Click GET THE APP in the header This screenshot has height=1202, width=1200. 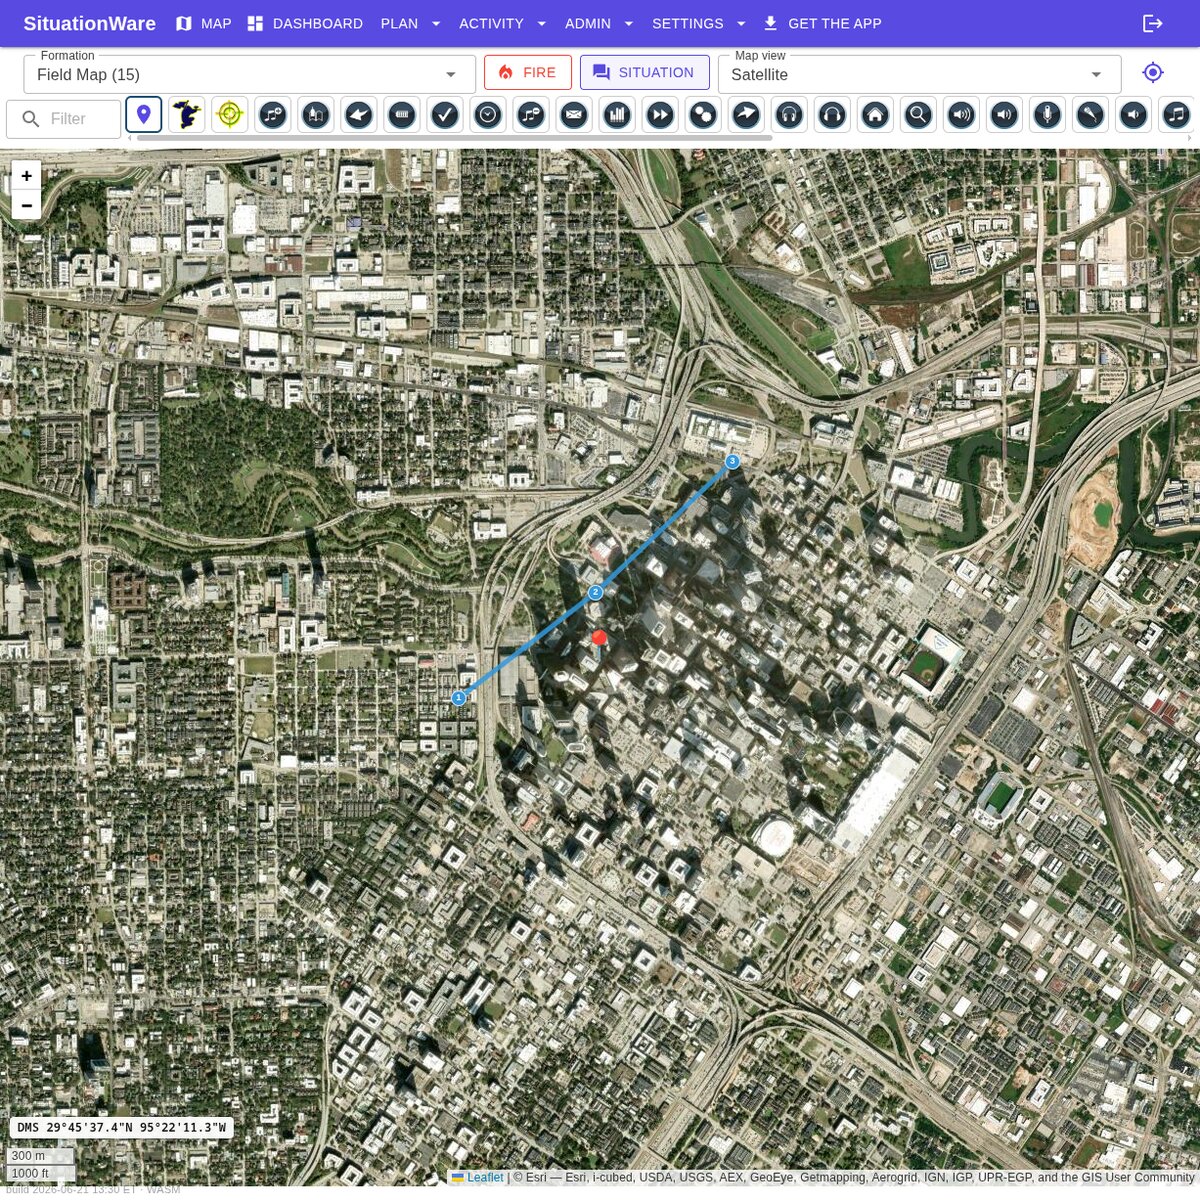822,23
